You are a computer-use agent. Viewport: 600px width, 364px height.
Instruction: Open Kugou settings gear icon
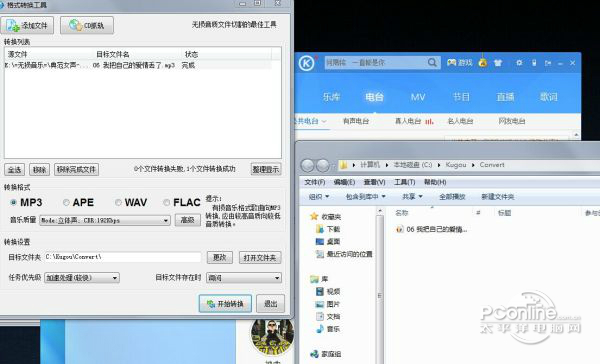coord(519,62)
